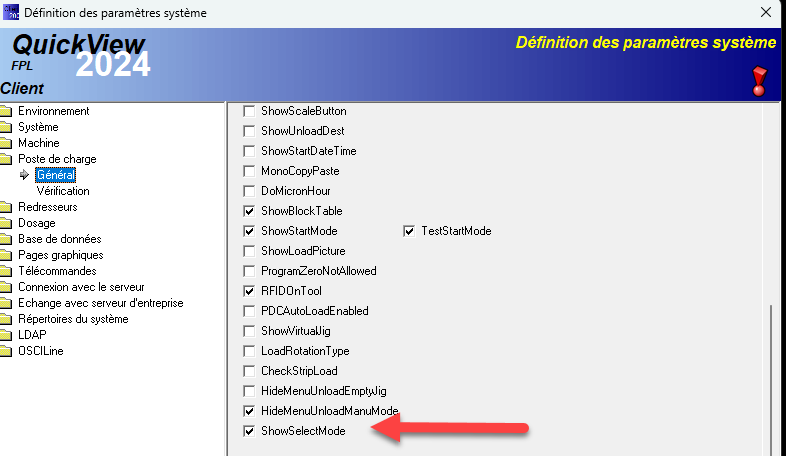The width and height of the screenshot is (786, 456).
Task: Click the Répertoires du système folder icon
Action: 6,319
